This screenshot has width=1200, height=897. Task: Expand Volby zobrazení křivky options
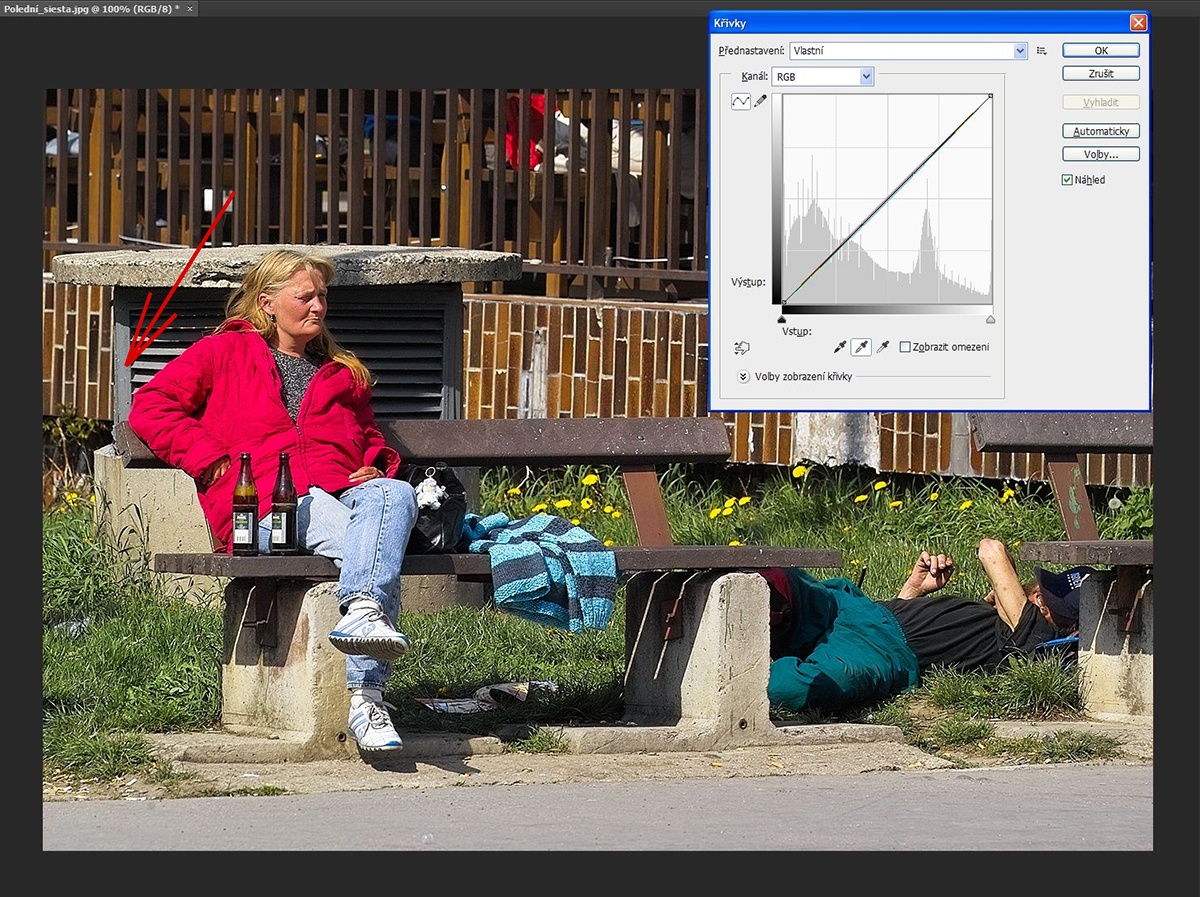(743, 377)
